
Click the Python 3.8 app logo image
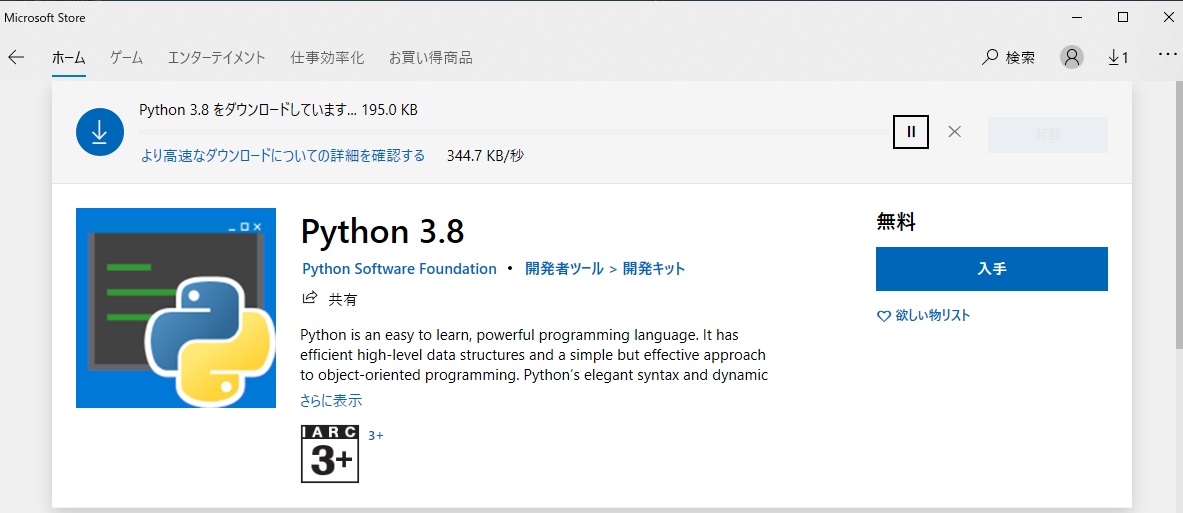coord(176,308)
